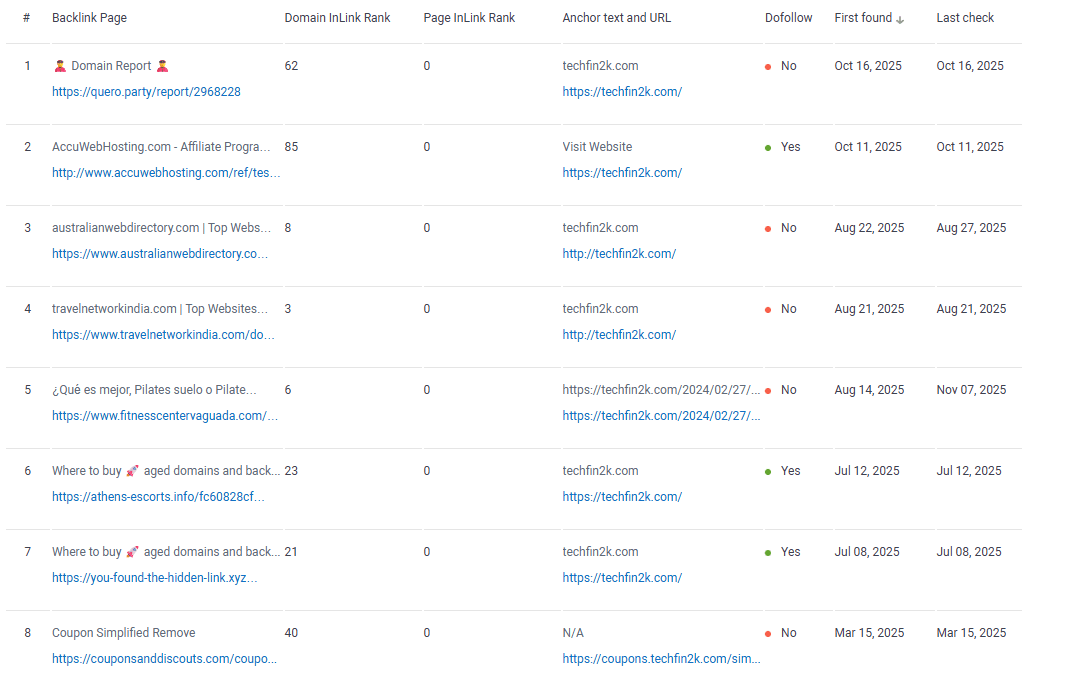Screen dimensions: 1085x697
Task: Click the Aug 14, 2025 First found date
Action: pos(869,390)
